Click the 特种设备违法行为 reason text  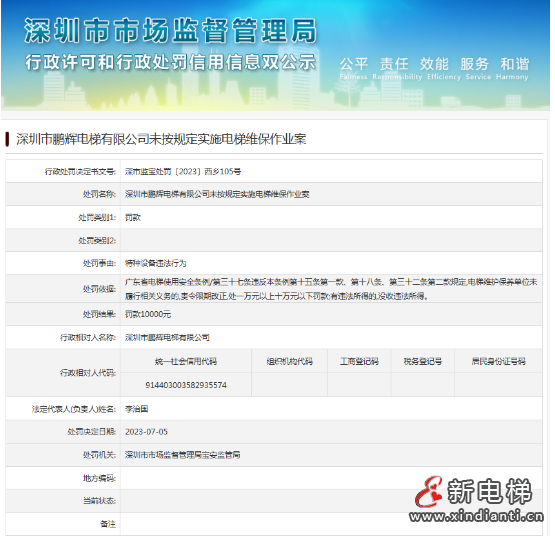[155, 263]
